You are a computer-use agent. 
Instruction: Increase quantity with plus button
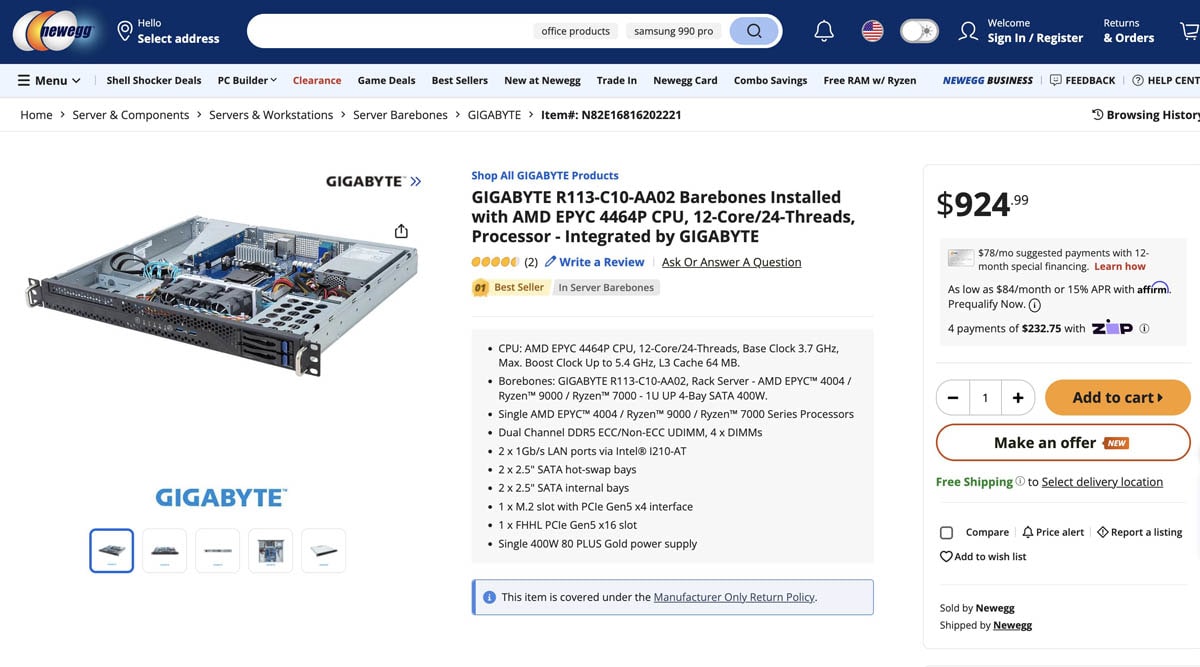1018,398
